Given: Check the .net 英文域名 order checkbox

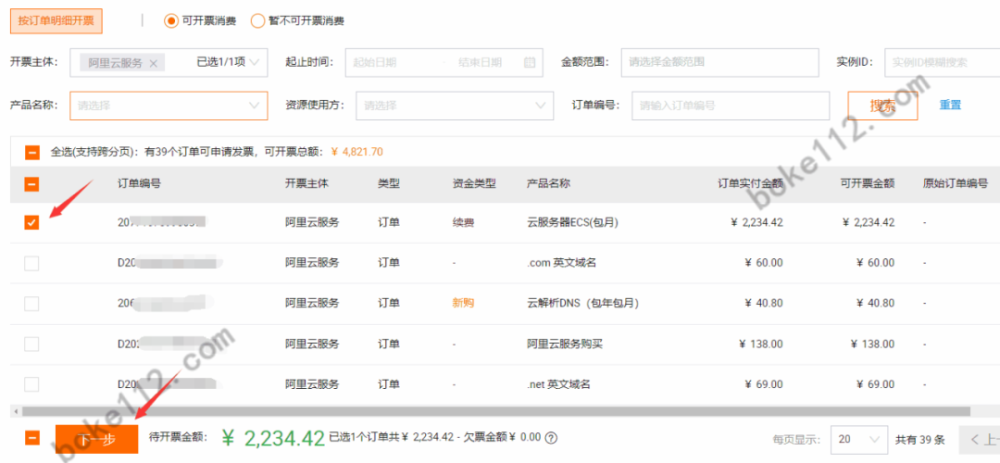Looking at the screenshot, I should click(32, 385).
